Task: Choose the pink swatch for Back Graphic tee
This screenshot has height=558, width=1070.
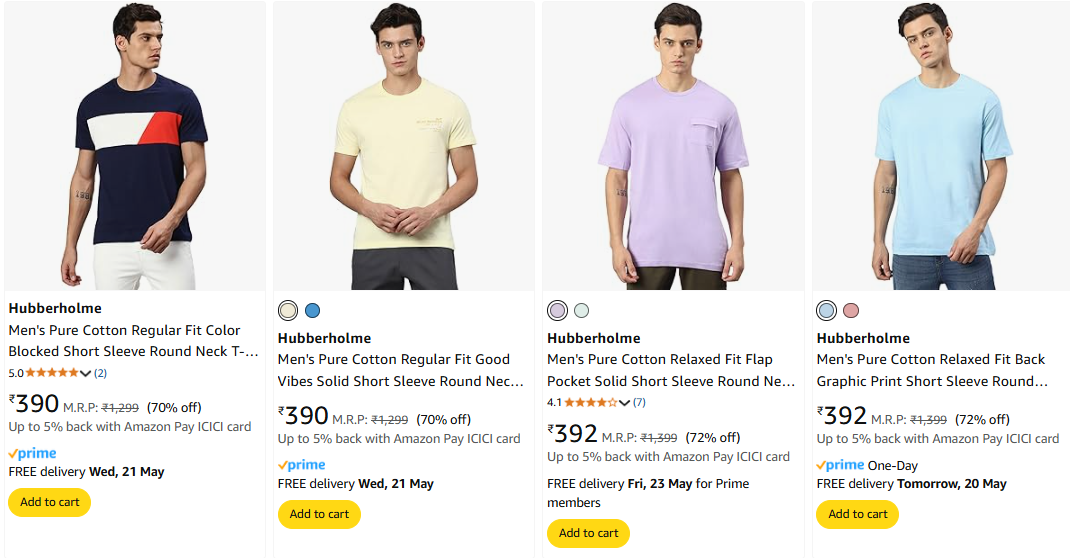Action: pos(851,310)
